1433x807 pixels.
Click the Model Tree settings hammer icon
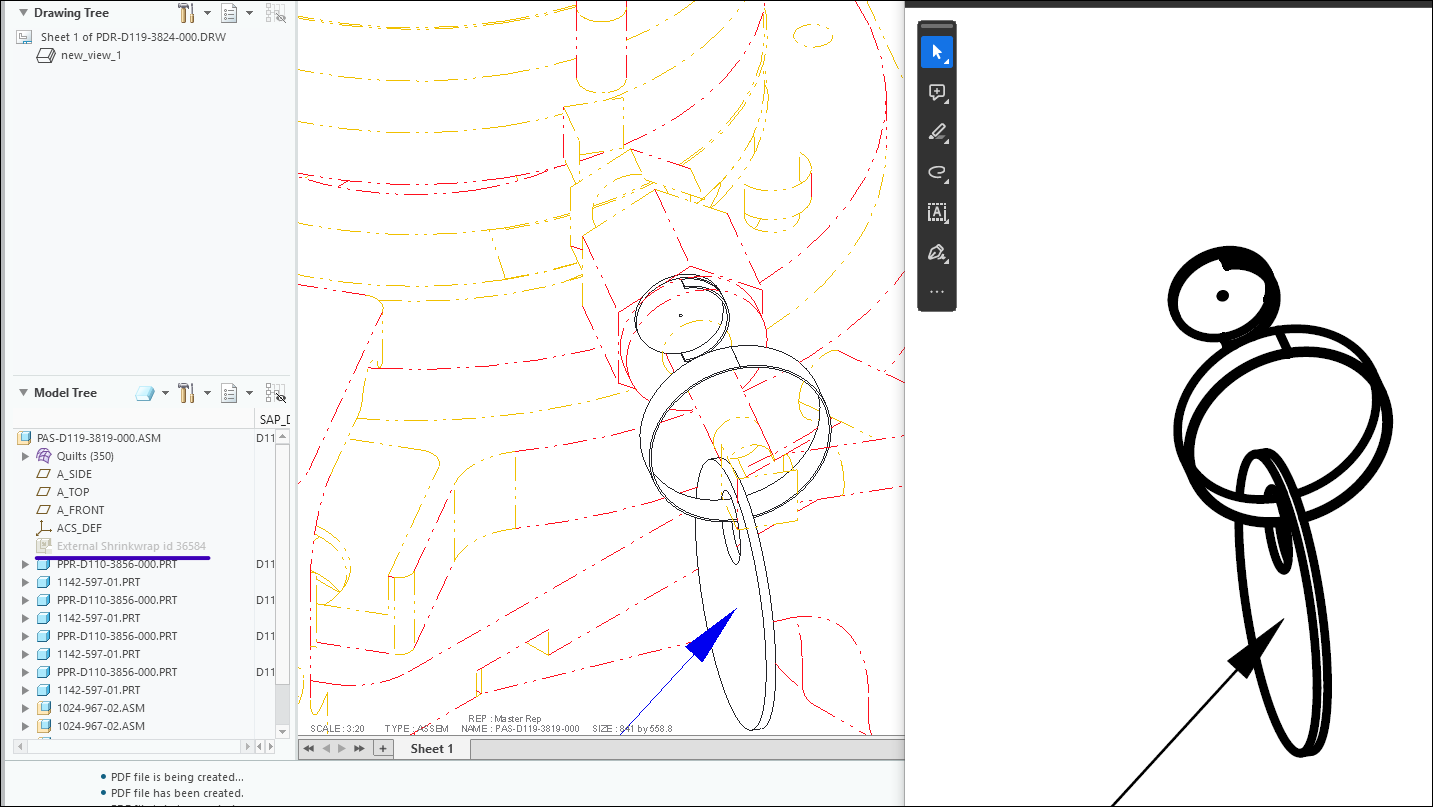pyautogui.click(x=186, y=393)
